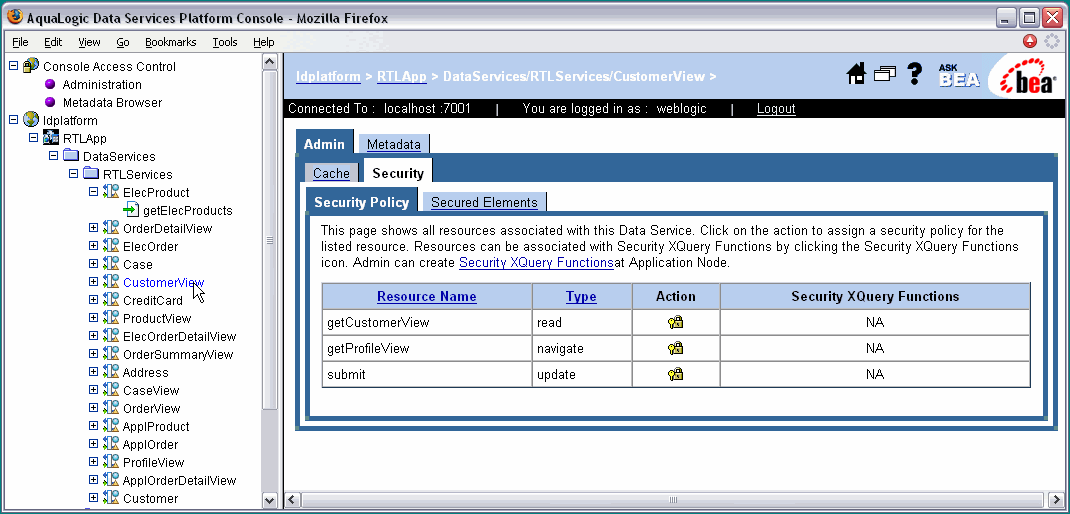
Task: Click the Firefox icon in the title bar
Action: point(14,17)
